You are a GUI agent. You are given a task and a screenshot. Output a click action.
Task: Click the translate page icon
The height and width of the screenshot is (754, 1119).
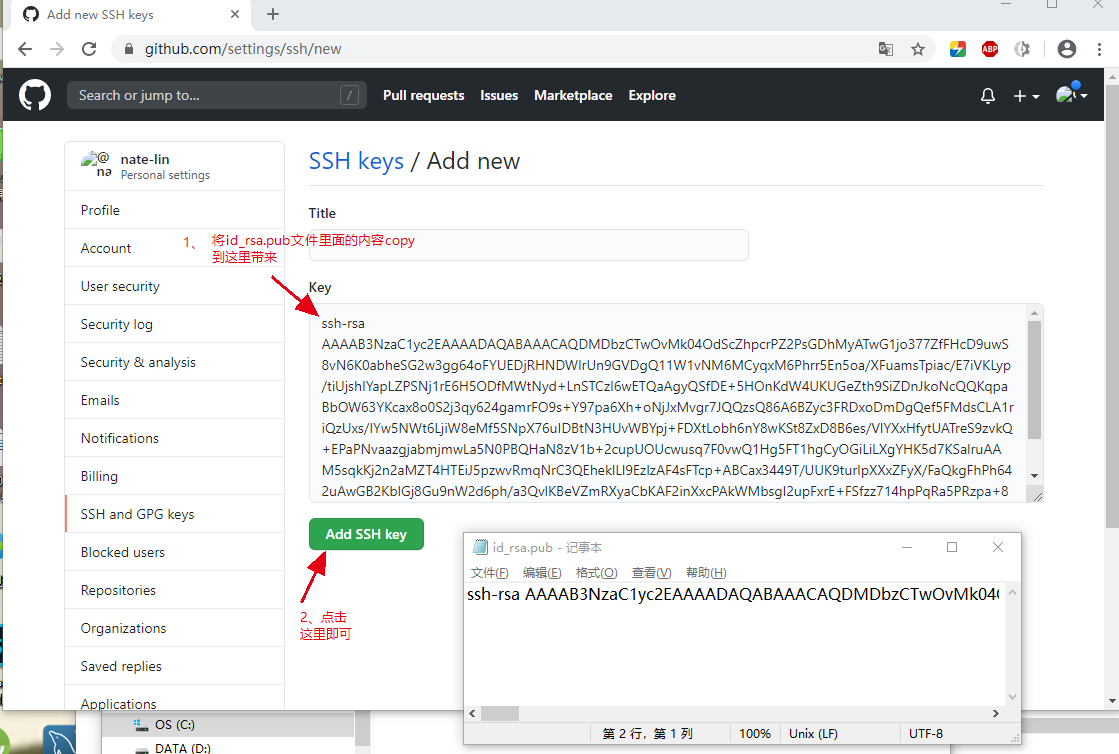886,49
